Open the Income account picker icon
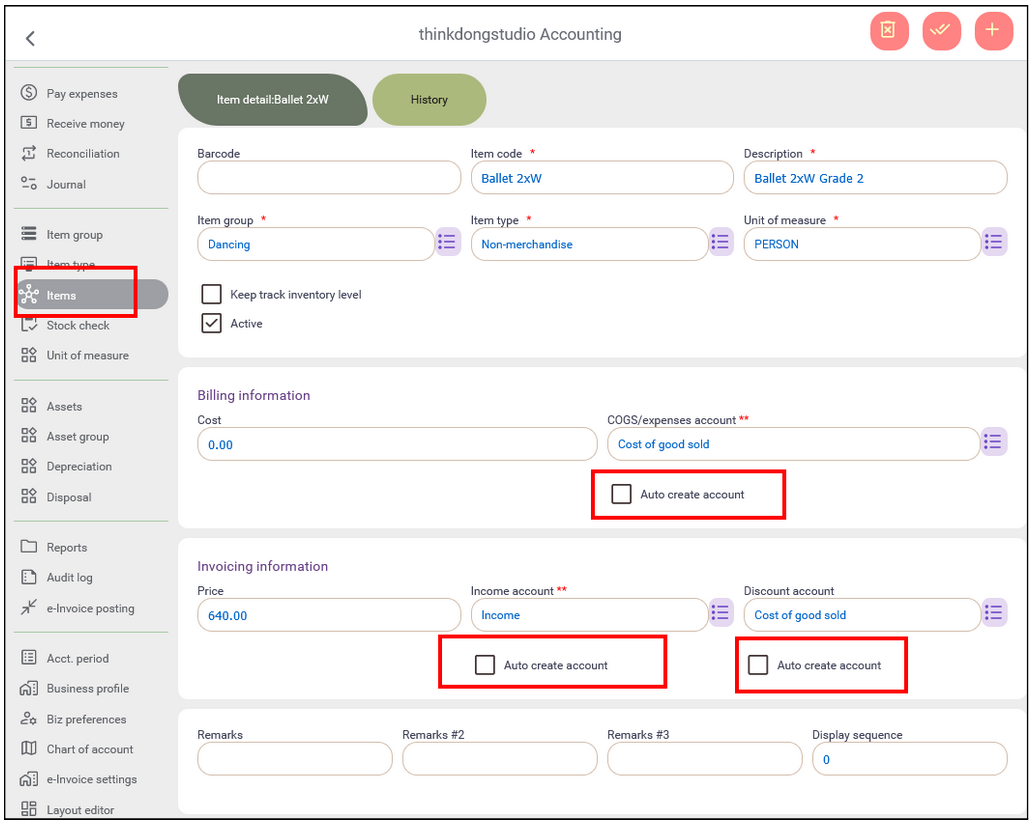 pyautogui.click(x=720, y=613)
